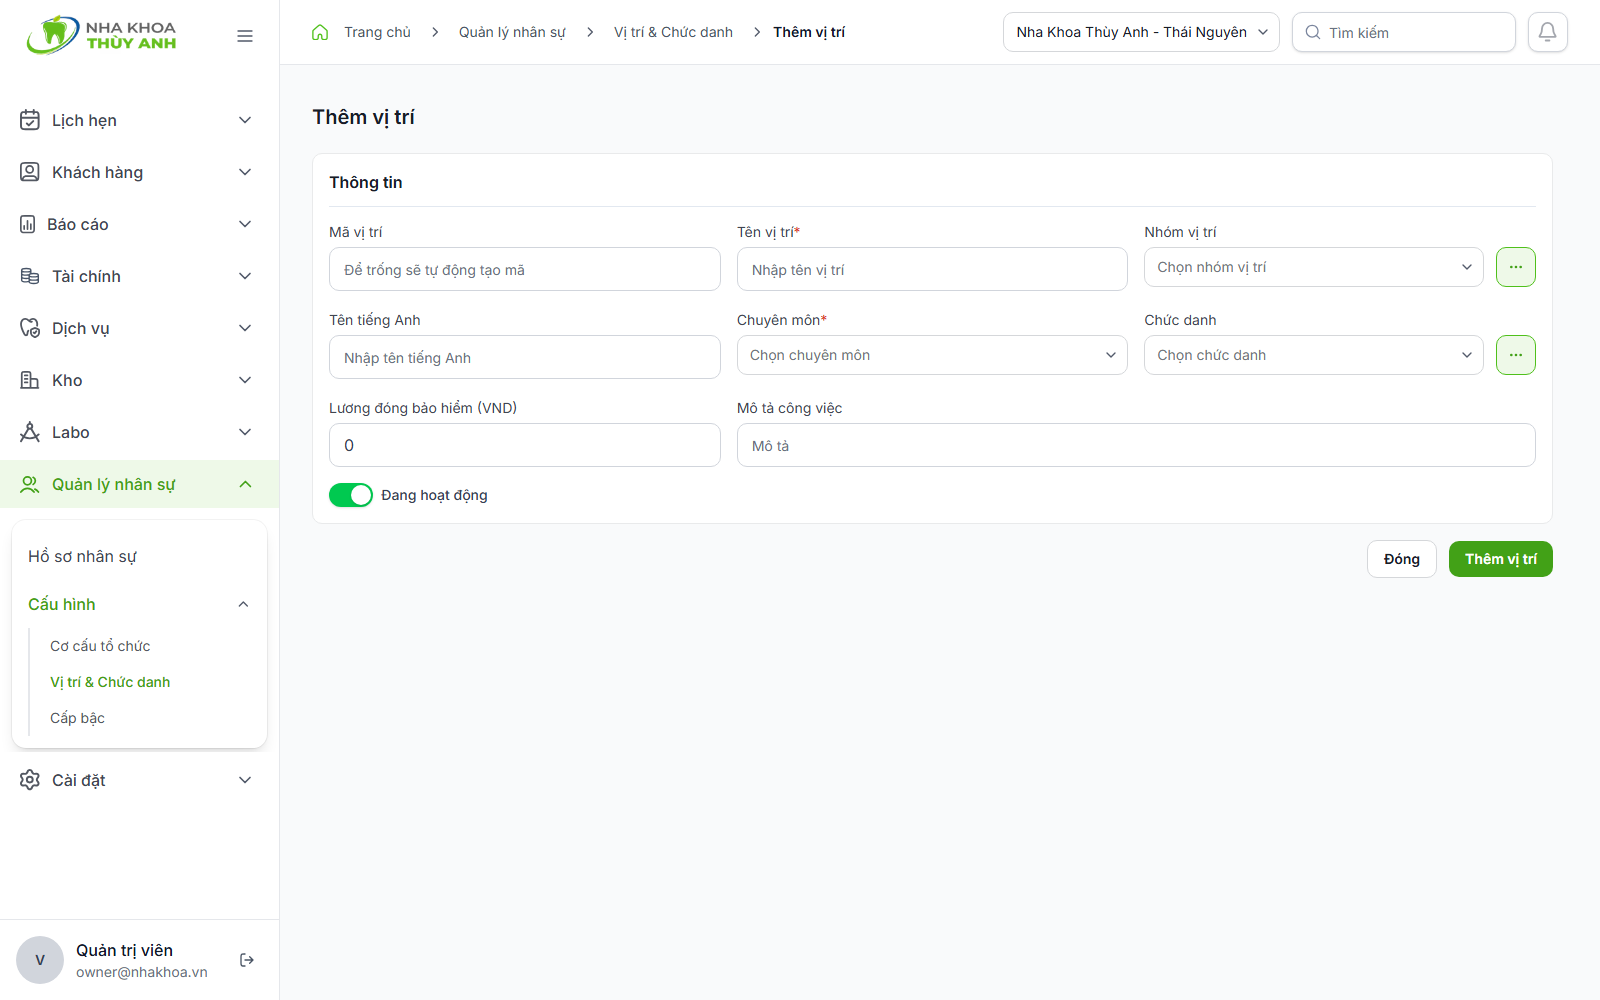This screenshot has height=1000, width=1600.
Task: Click the Labo compass icon
Action: coord(30,432)
